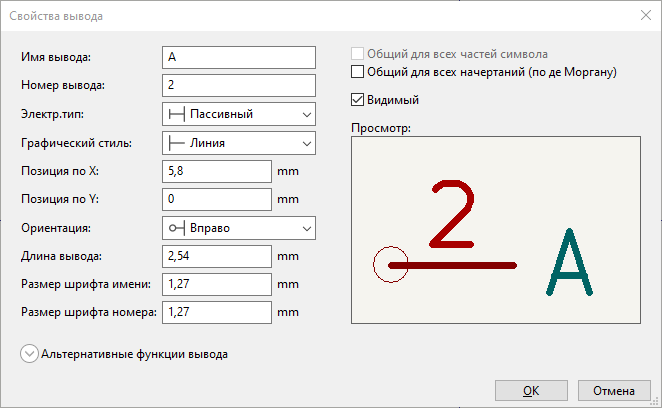
Task: Click the pin origin circle in preview
Action: [390, 265]
